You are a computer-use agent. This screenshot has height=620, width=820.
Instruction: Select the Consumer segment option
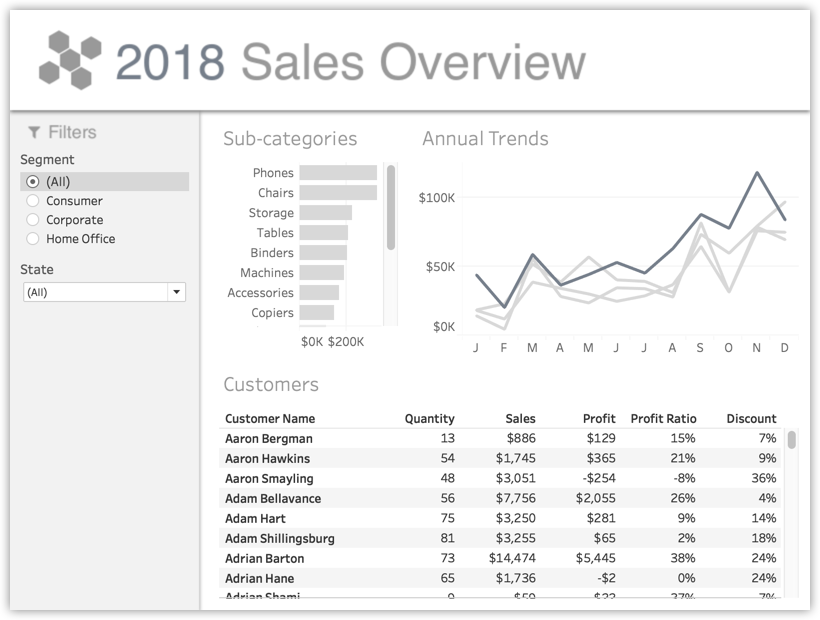pyautogui.click(x=33, y=201)
